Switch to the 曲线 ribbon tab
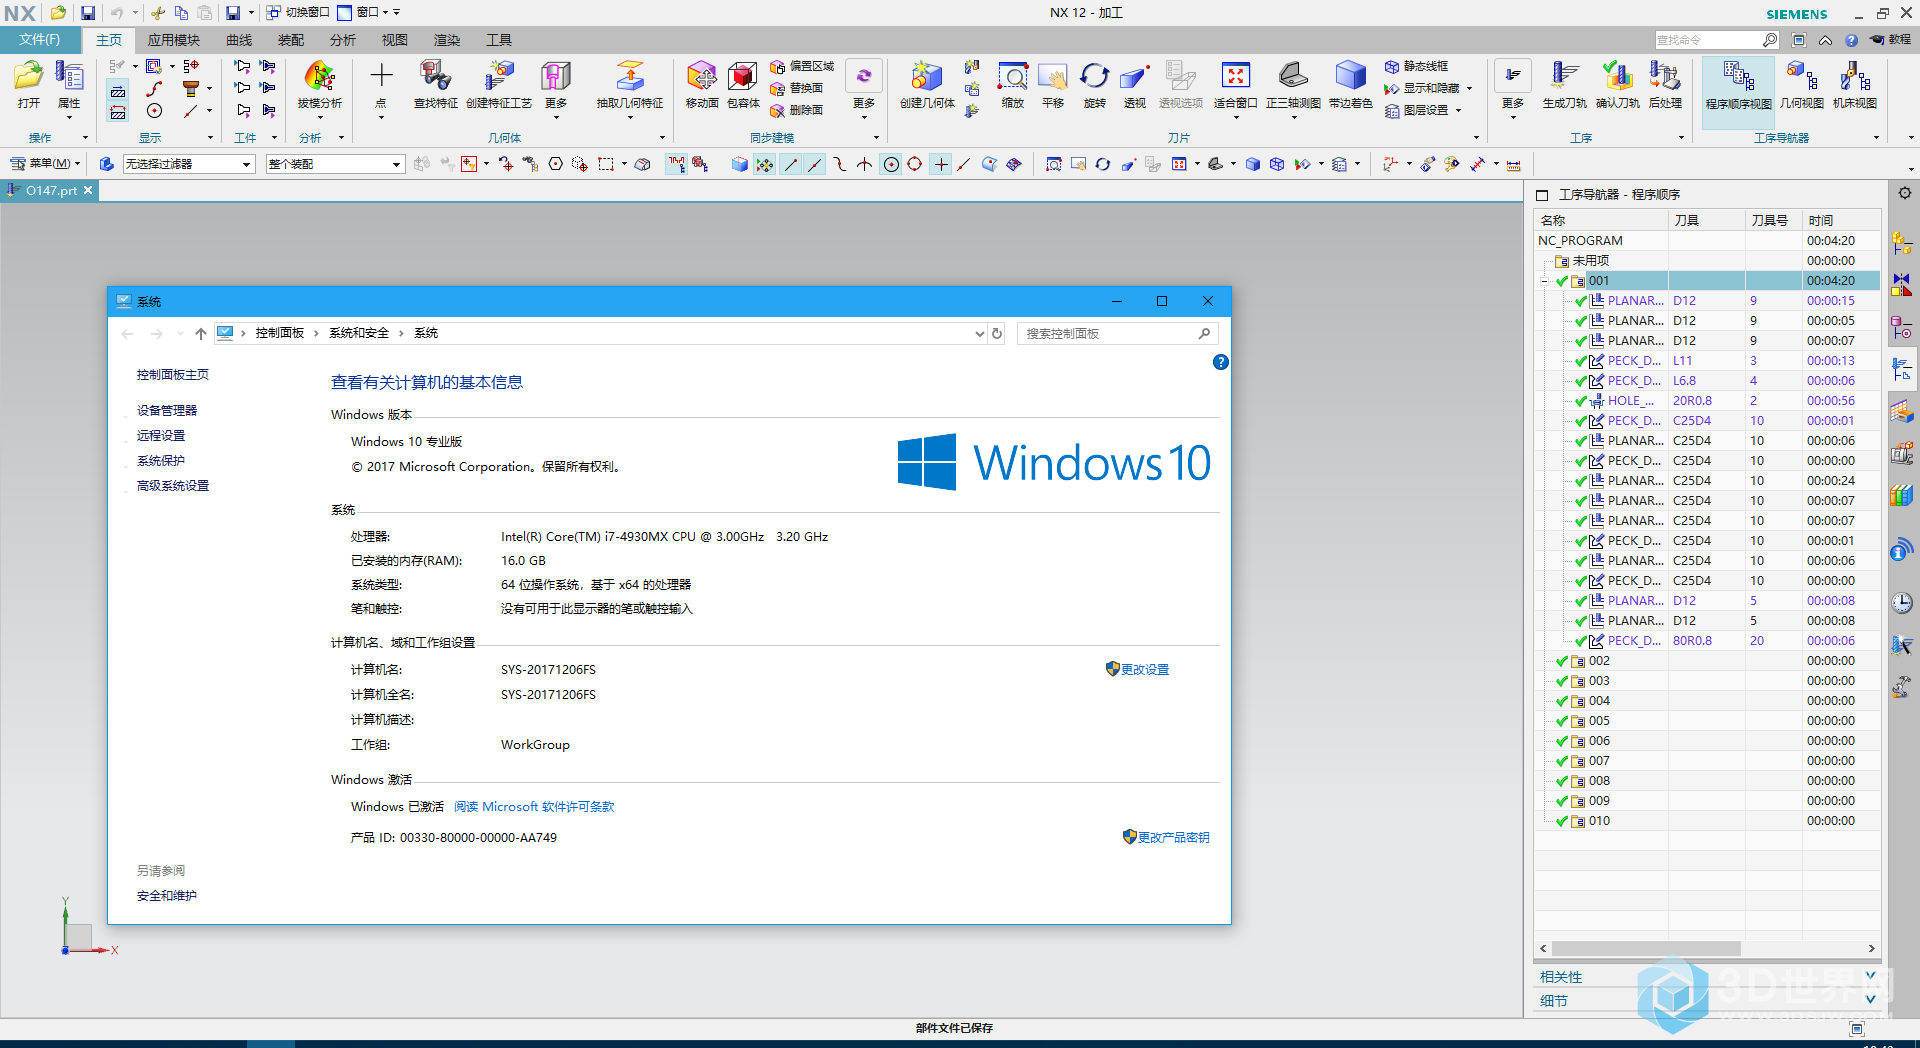1920x1048 pixels. point(239,40)
